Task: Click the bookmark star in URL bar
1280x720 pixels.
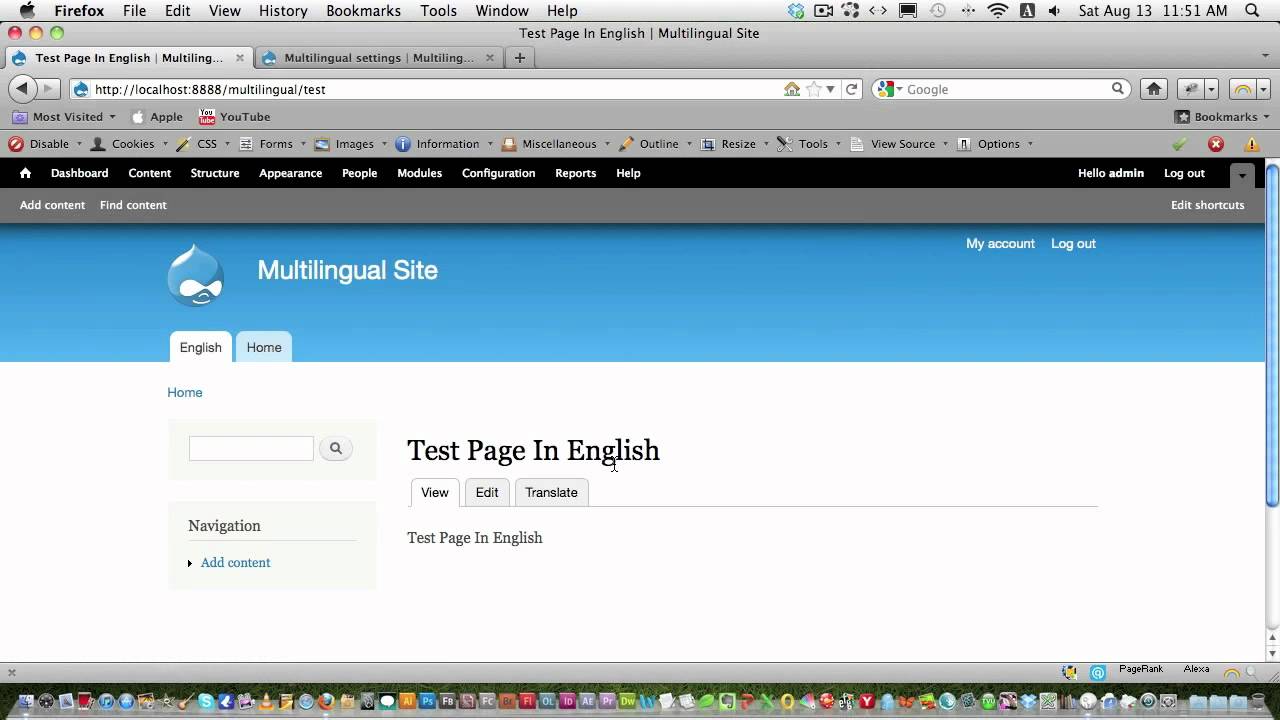Action: coord(814,89)
